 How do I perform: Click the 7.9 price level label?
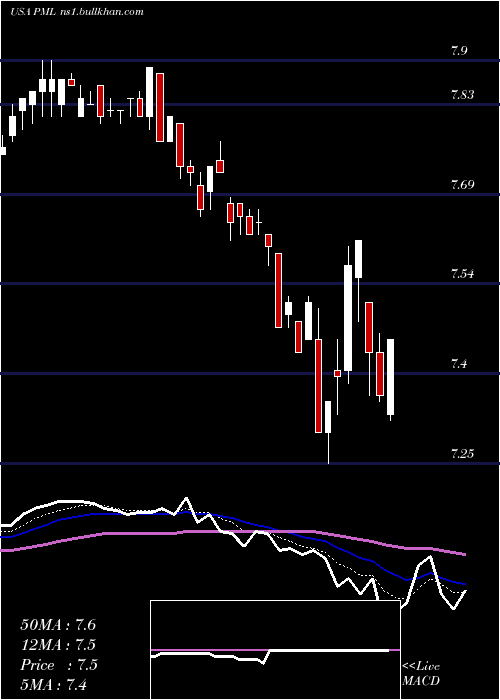[x=458, y=50]
